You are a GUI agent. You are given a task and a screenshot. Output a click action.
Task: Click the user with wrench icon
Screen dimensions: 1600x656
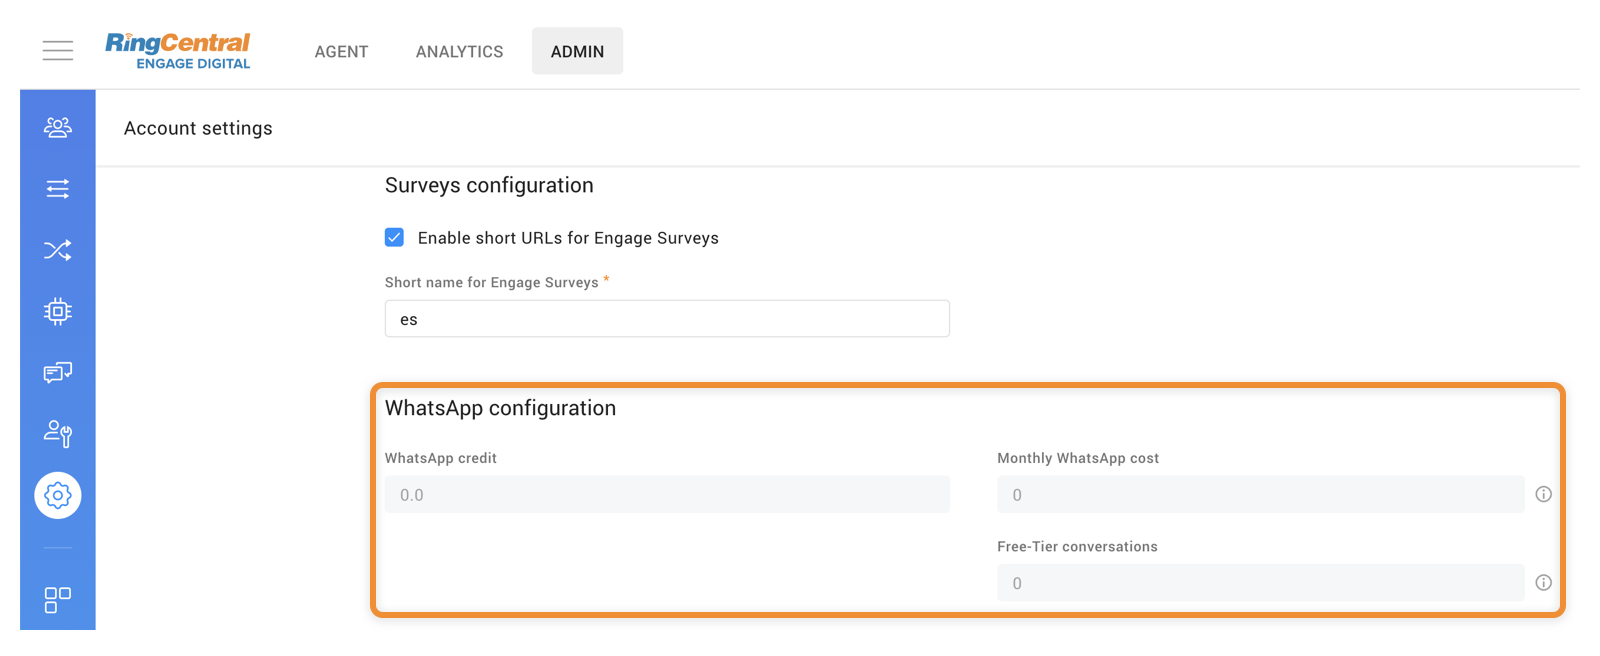(x=58, y=433)
